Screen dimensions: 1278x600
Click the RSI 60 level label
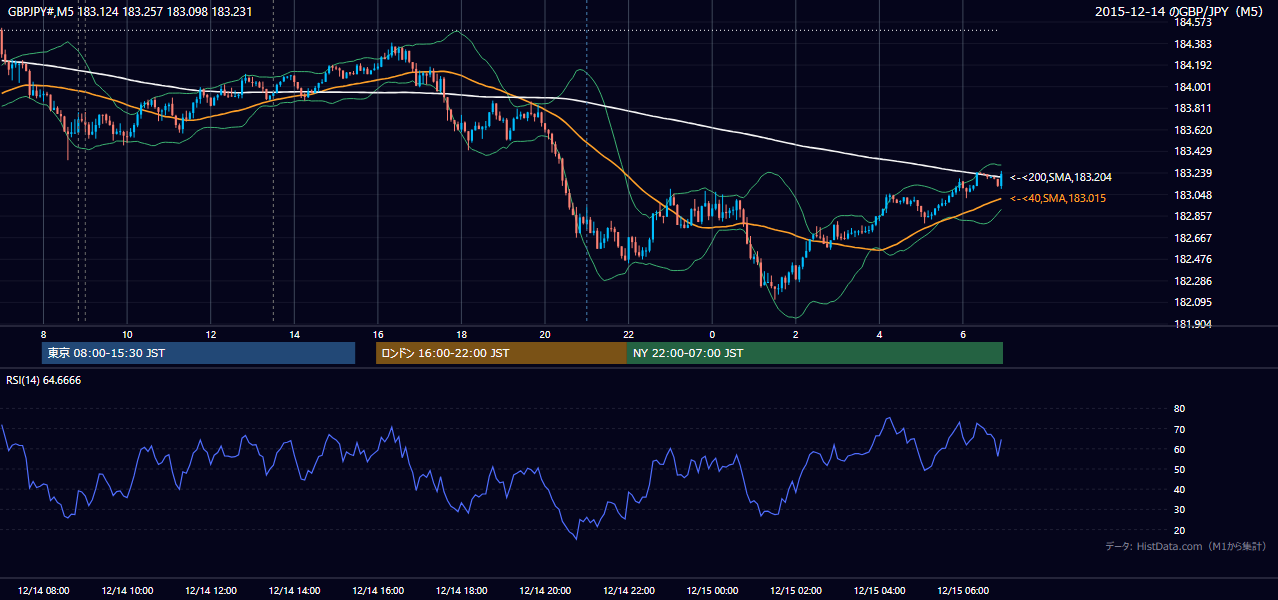tap(1179, 449)
